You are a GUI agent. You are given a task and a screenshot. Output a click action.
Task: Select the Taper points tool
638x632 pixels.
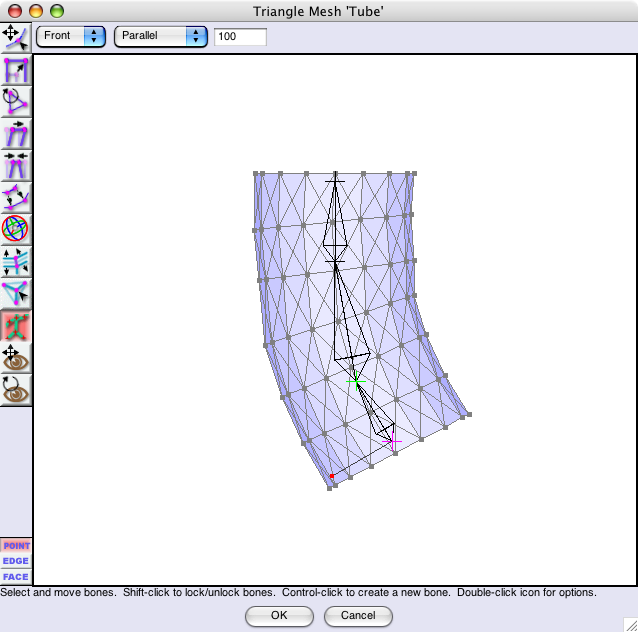click(x=16, y=166)
